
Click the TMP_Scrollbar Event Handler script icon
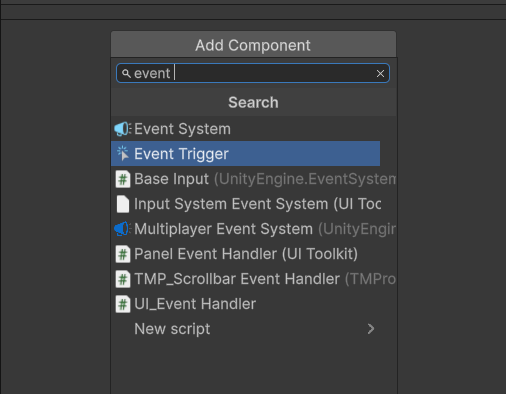(123, 279)
